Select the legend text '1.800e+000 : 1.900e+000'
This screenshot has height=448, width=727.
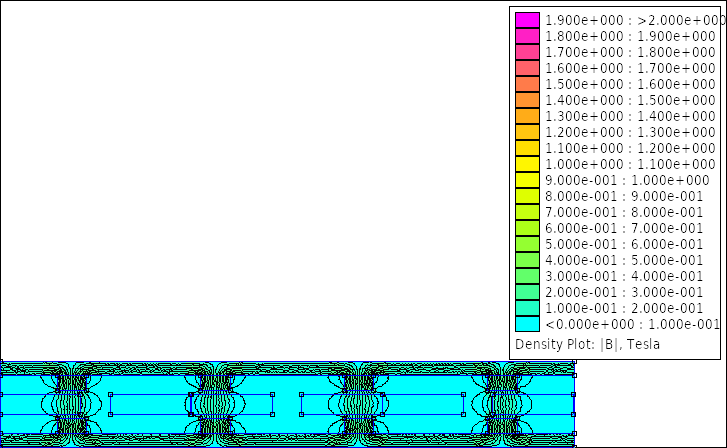coord(631,36)
